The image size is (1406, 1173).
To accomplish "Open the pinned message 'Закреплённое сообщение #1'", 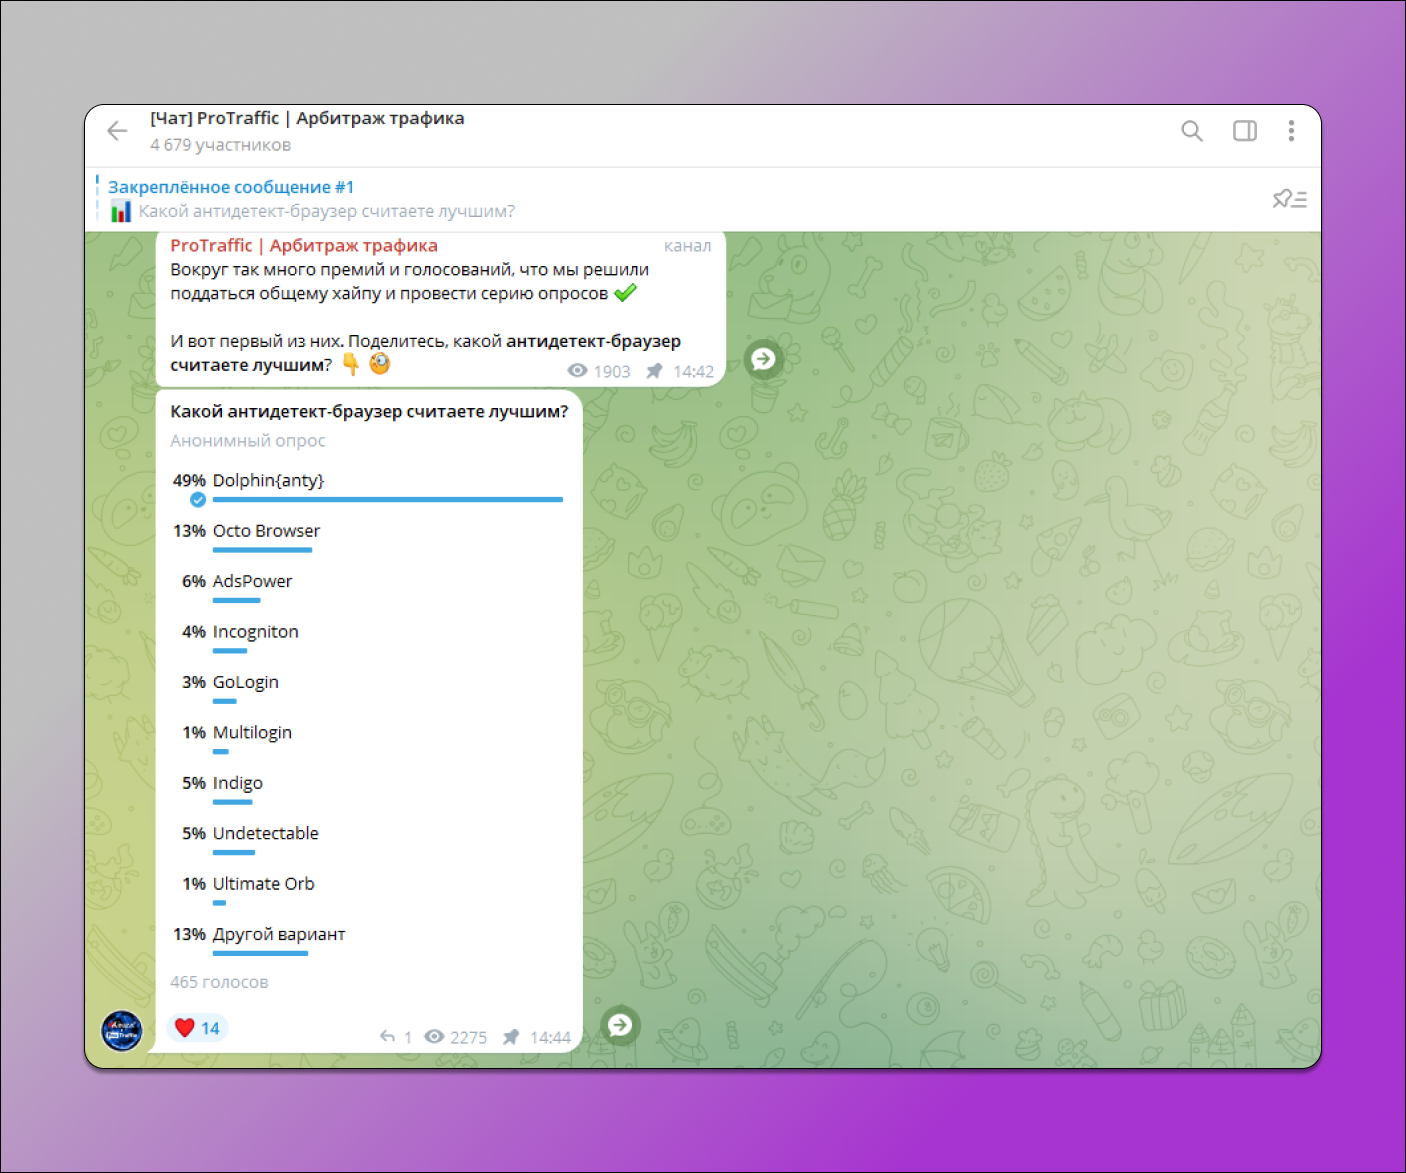I will 231,187.
